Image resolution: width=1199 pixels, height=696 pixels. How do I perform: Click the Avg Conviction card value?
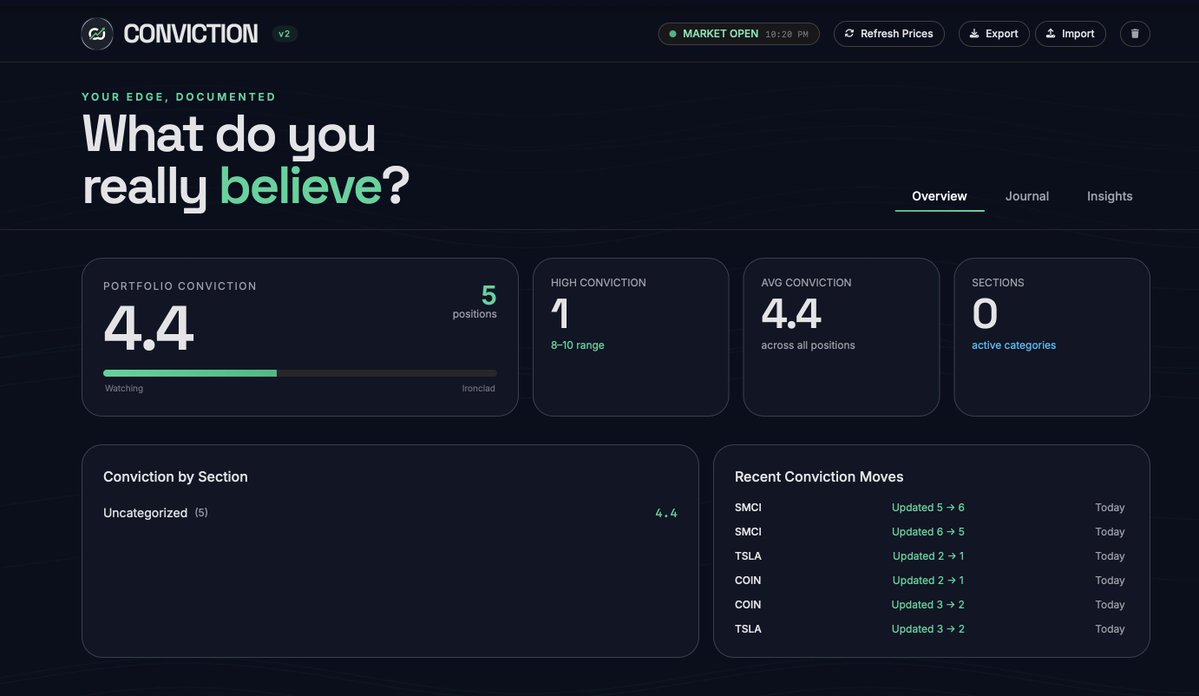pyautogui.click(x=791, y=314)
